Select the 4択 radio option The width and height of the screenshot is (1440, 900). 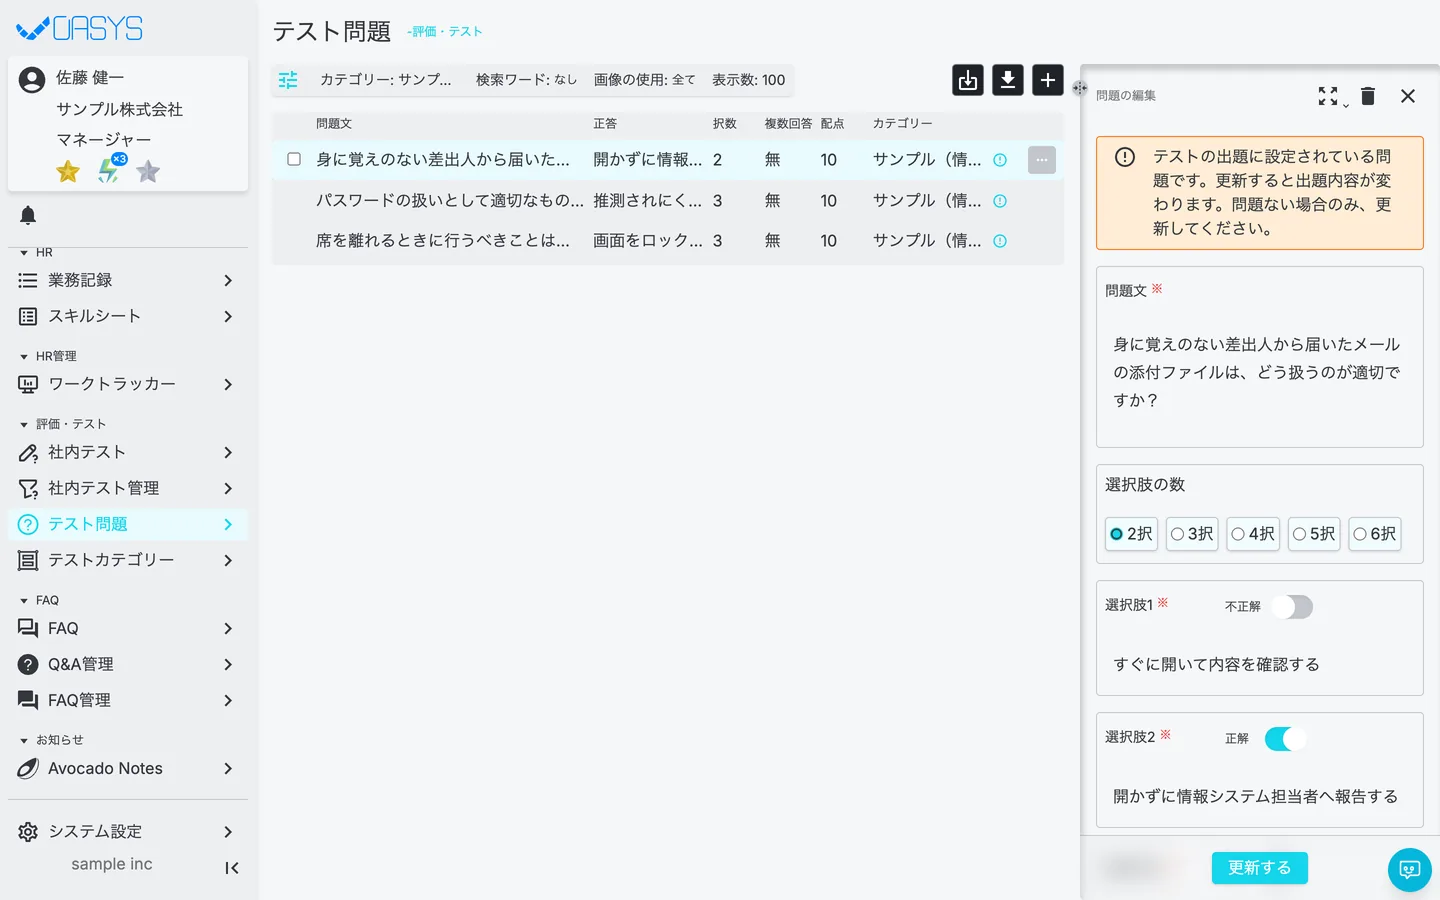[1253, 534]
